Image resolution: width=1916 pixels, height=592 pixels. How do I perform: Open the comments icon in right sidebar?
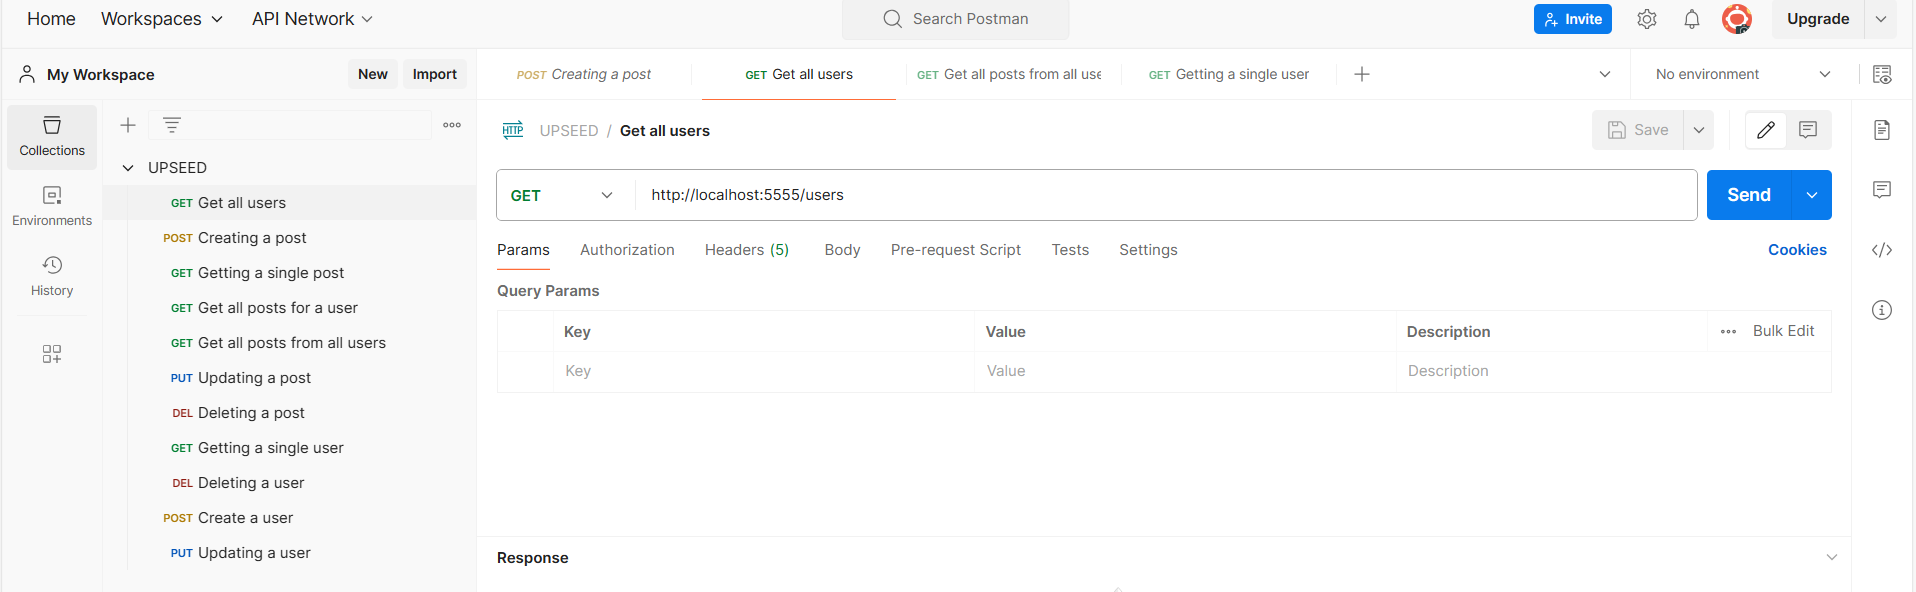pos(1882,190)
